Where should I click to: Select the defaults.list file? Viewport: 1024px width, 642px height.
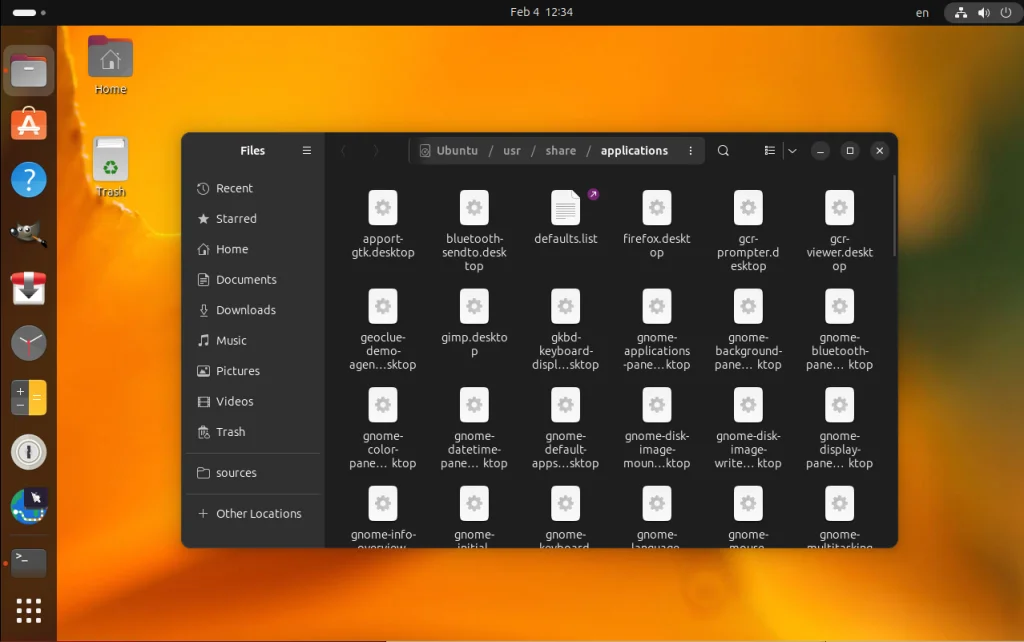pos(565,208)
